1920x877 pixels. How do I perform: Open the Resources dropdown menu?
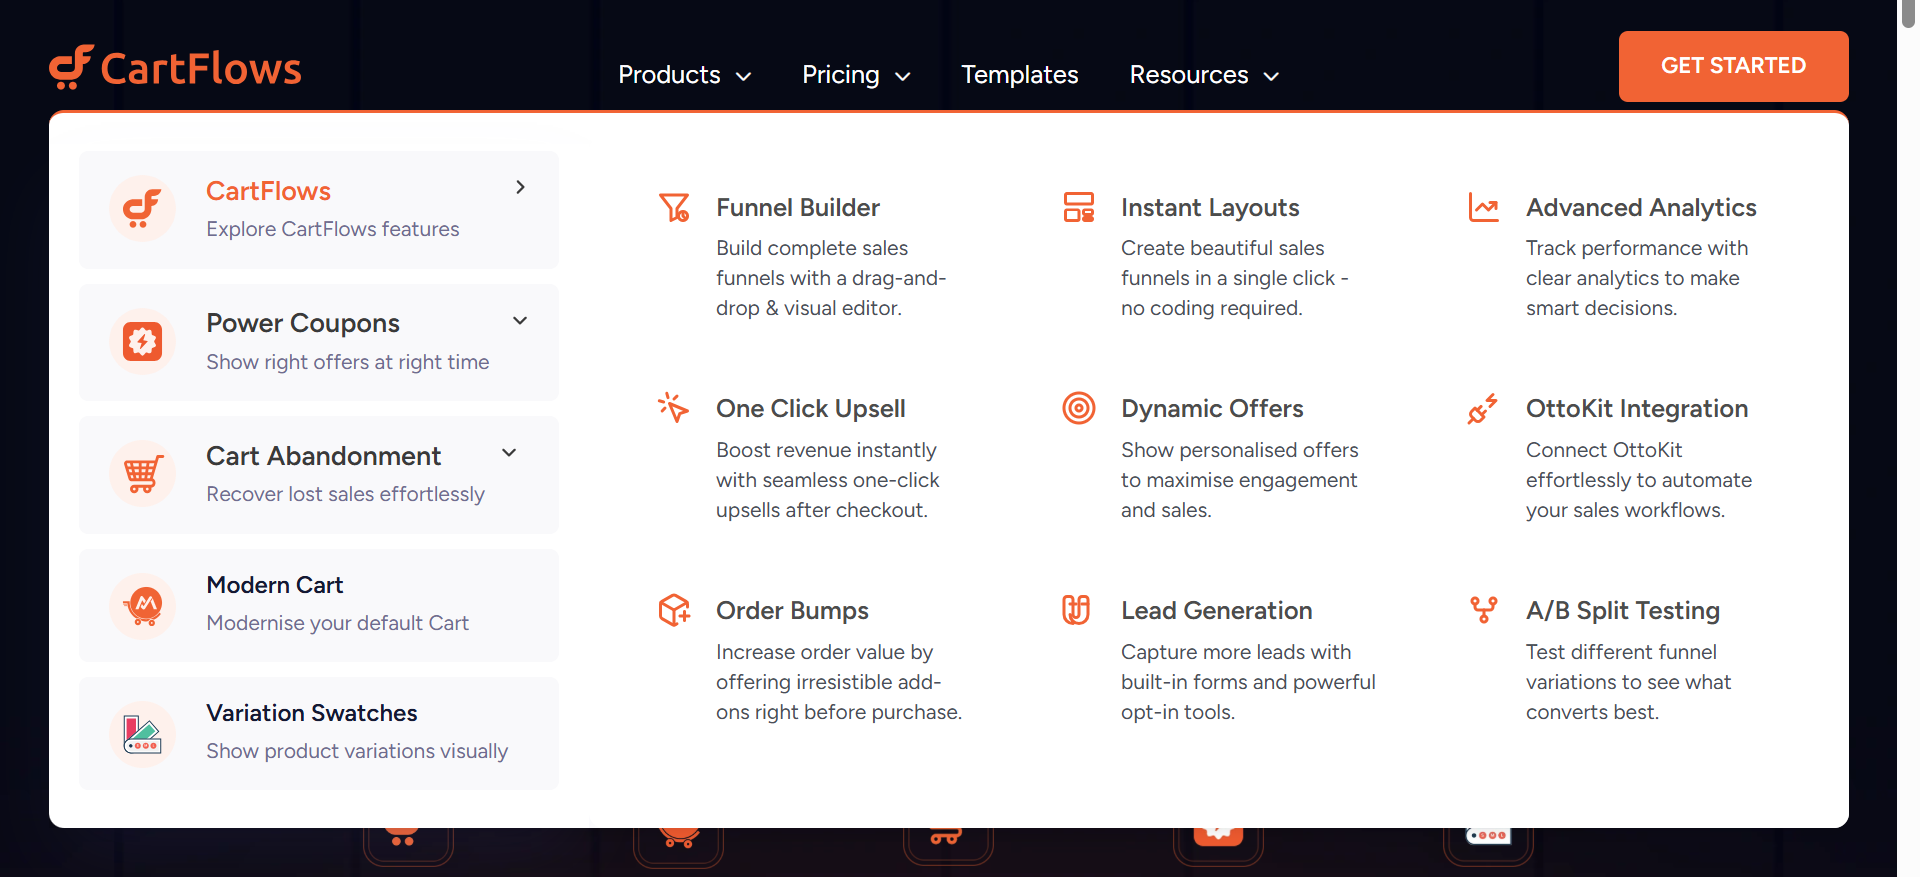point(1204,75)
